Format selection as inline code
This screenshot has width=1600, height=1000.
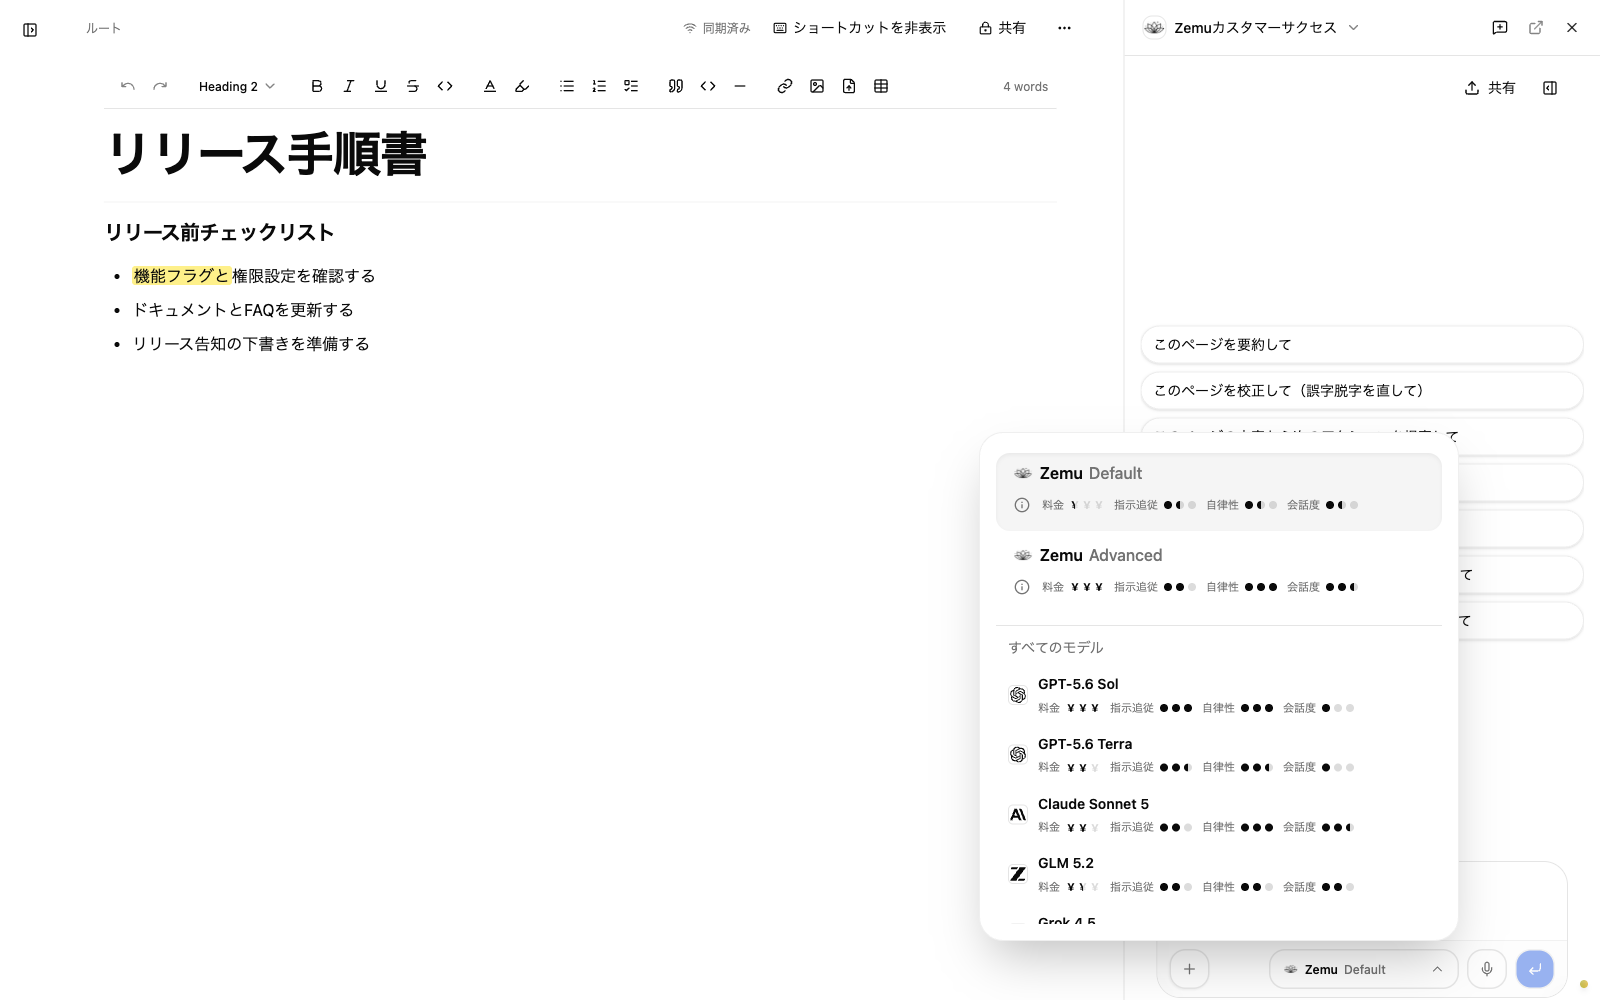point(445,86)
